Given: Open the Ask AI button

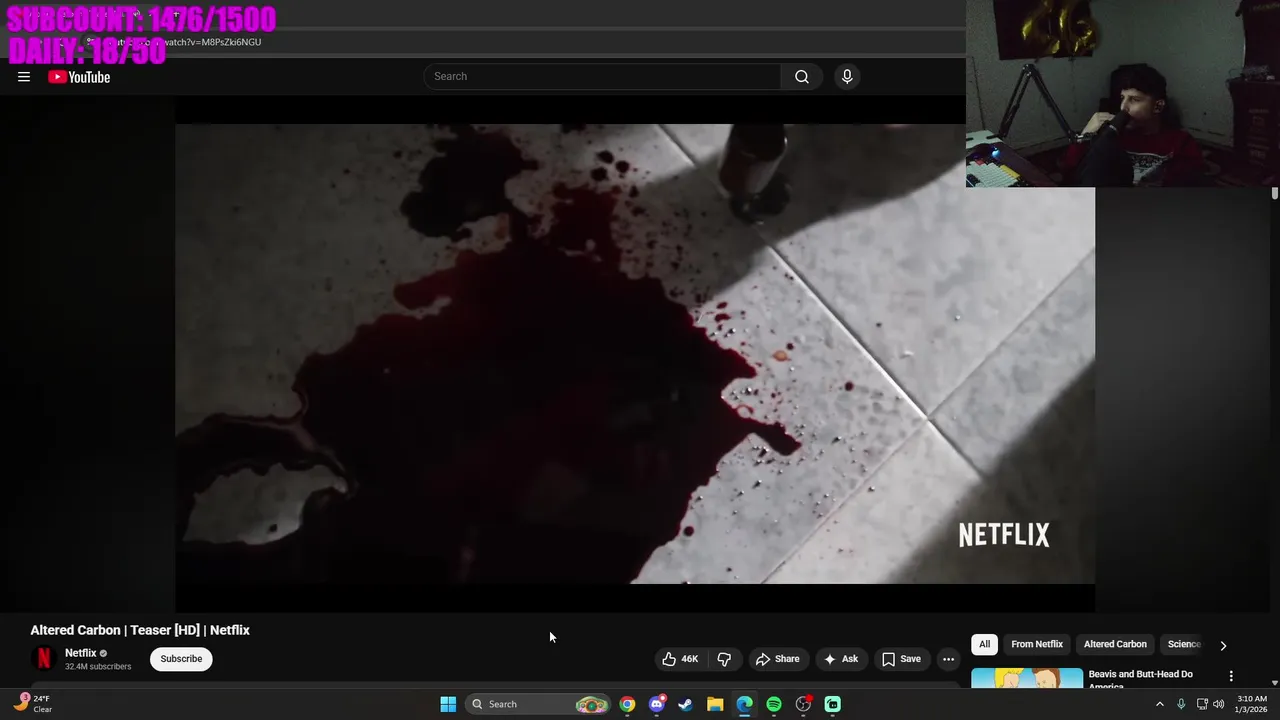Looking at the screenshot, I should [x=840, y=659].
